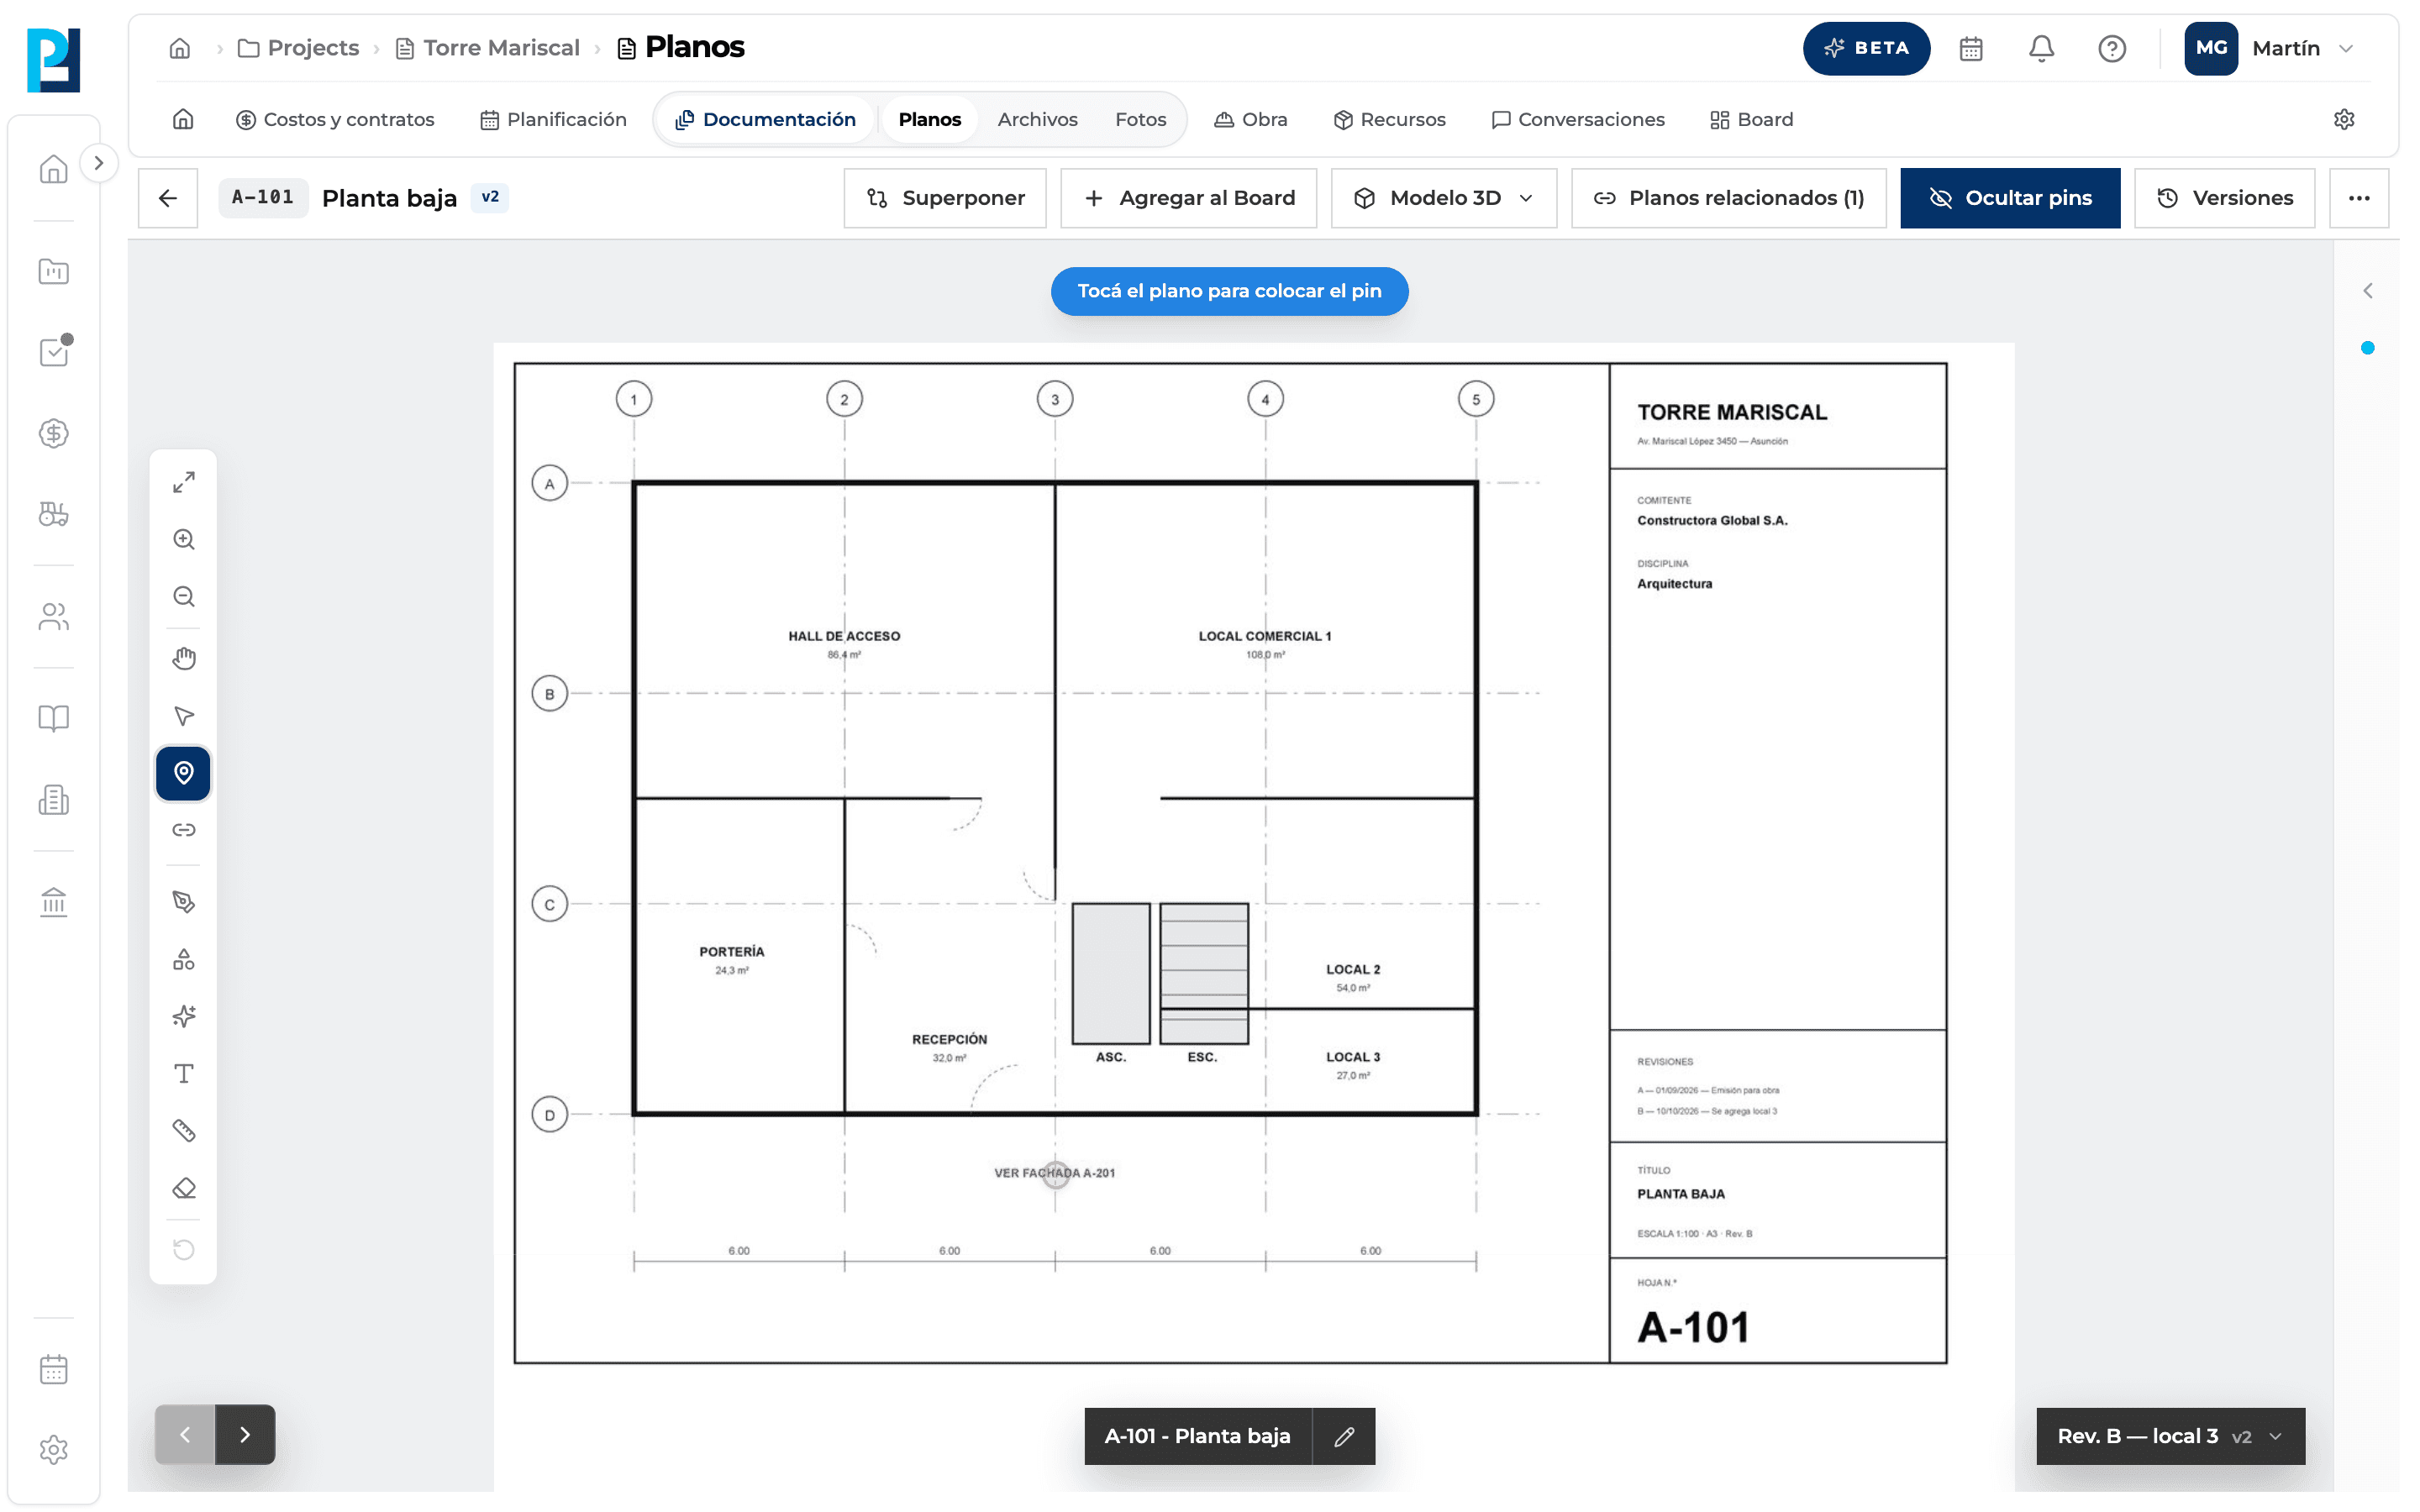Select the pen drawing tool
The image size is (2420, 1512).
pyautogui.click(x=183, y=902)
